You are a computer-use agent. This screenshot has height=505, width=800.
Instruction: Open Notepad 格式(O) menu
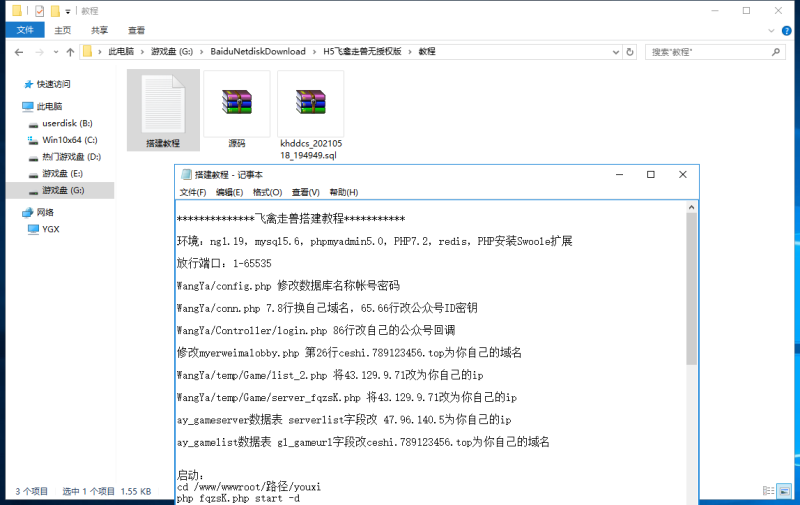click(x=267, y=192)
